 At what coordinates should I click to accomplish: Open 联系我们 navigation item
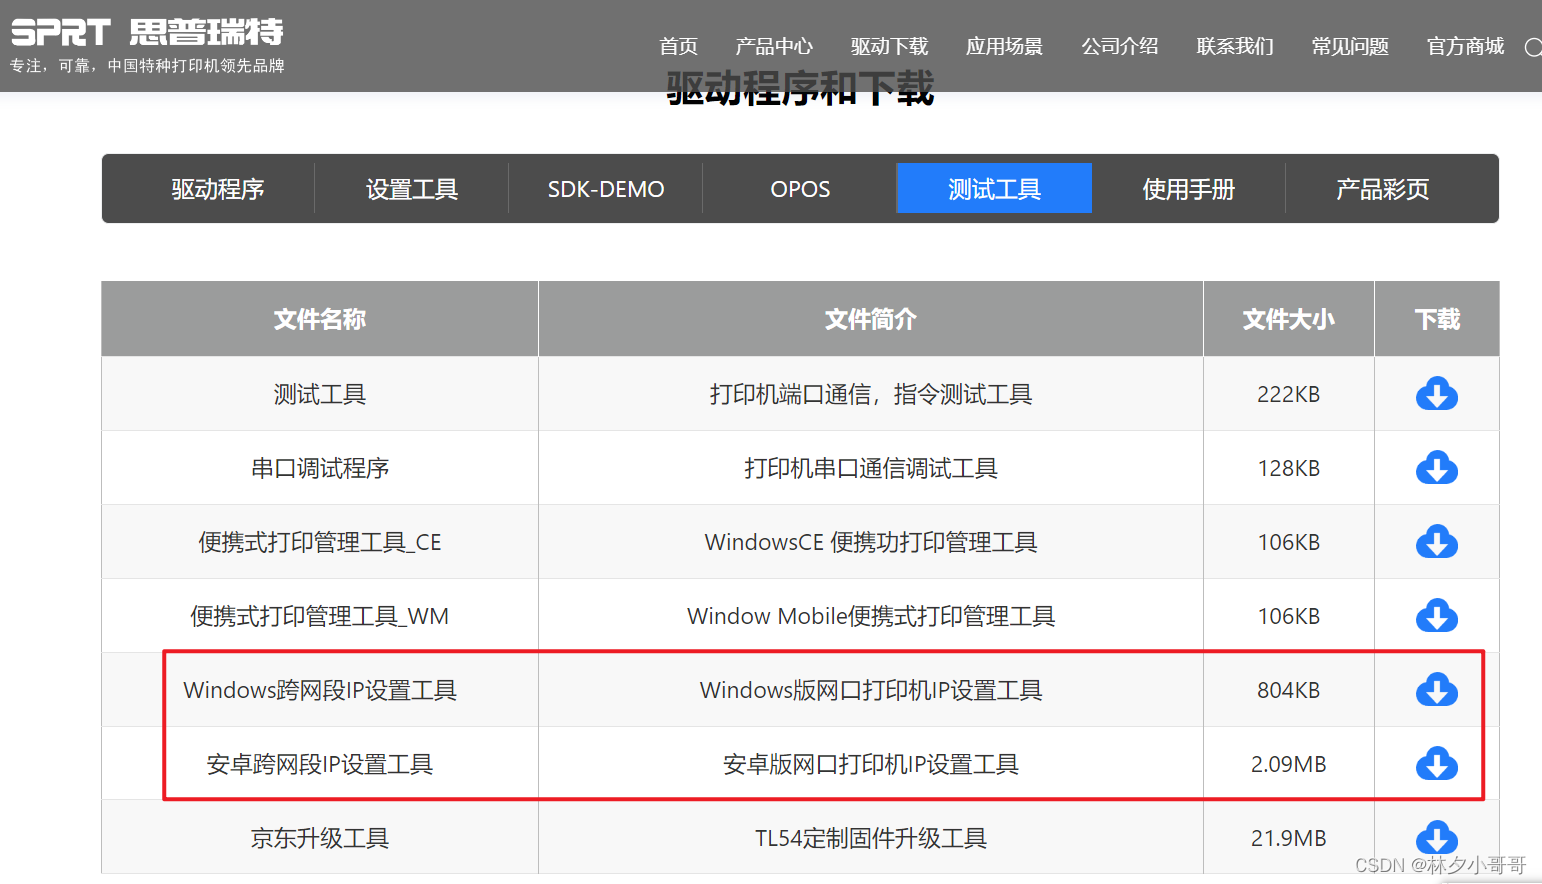point(1235,46)
